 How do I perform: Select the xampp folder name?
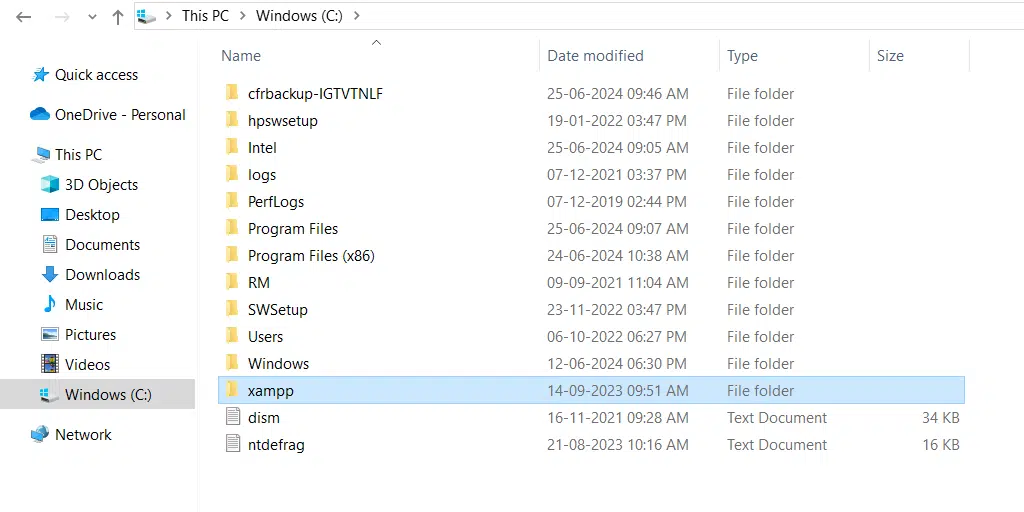271,391
